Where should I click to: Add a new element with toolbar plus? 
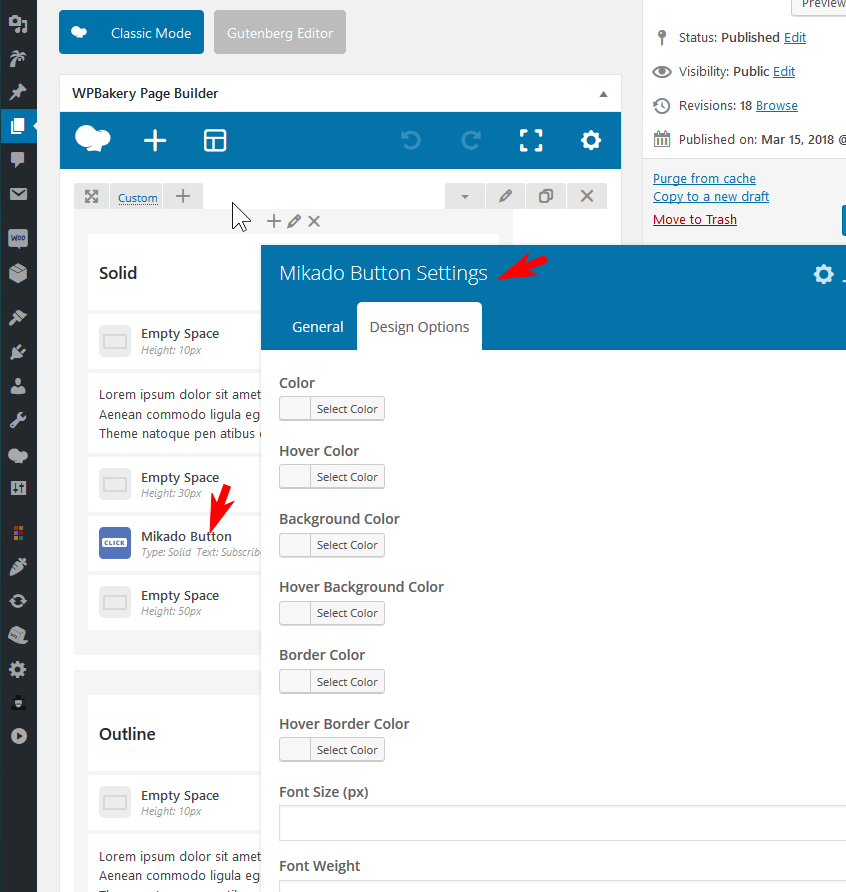point(155,141)
